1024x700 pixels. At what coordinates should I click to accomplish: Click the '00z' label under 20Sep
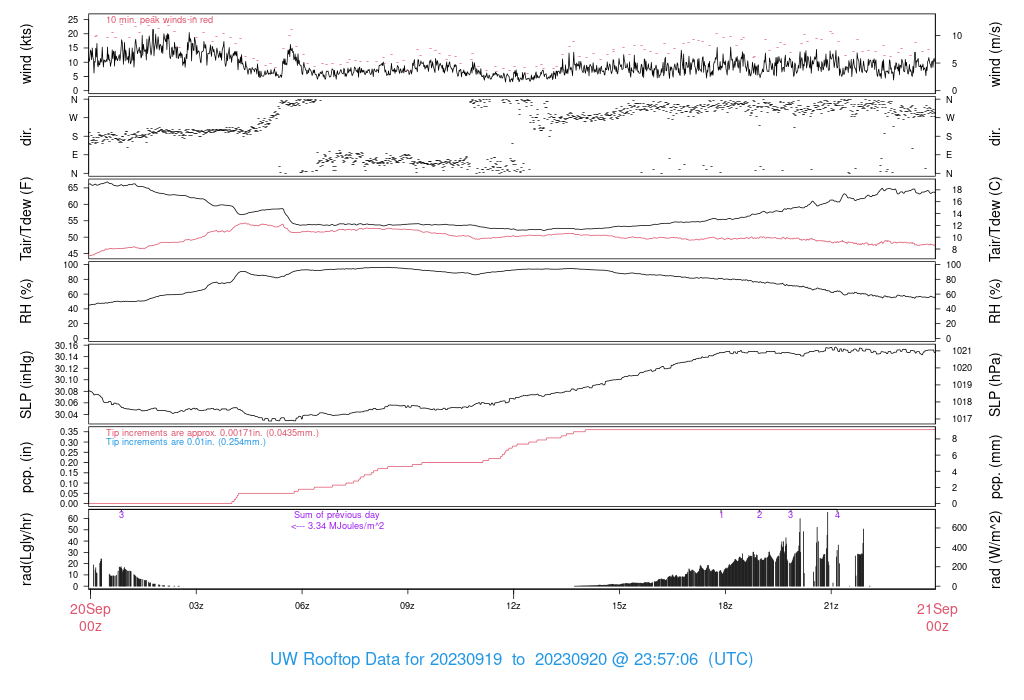(x=90, y=626)
